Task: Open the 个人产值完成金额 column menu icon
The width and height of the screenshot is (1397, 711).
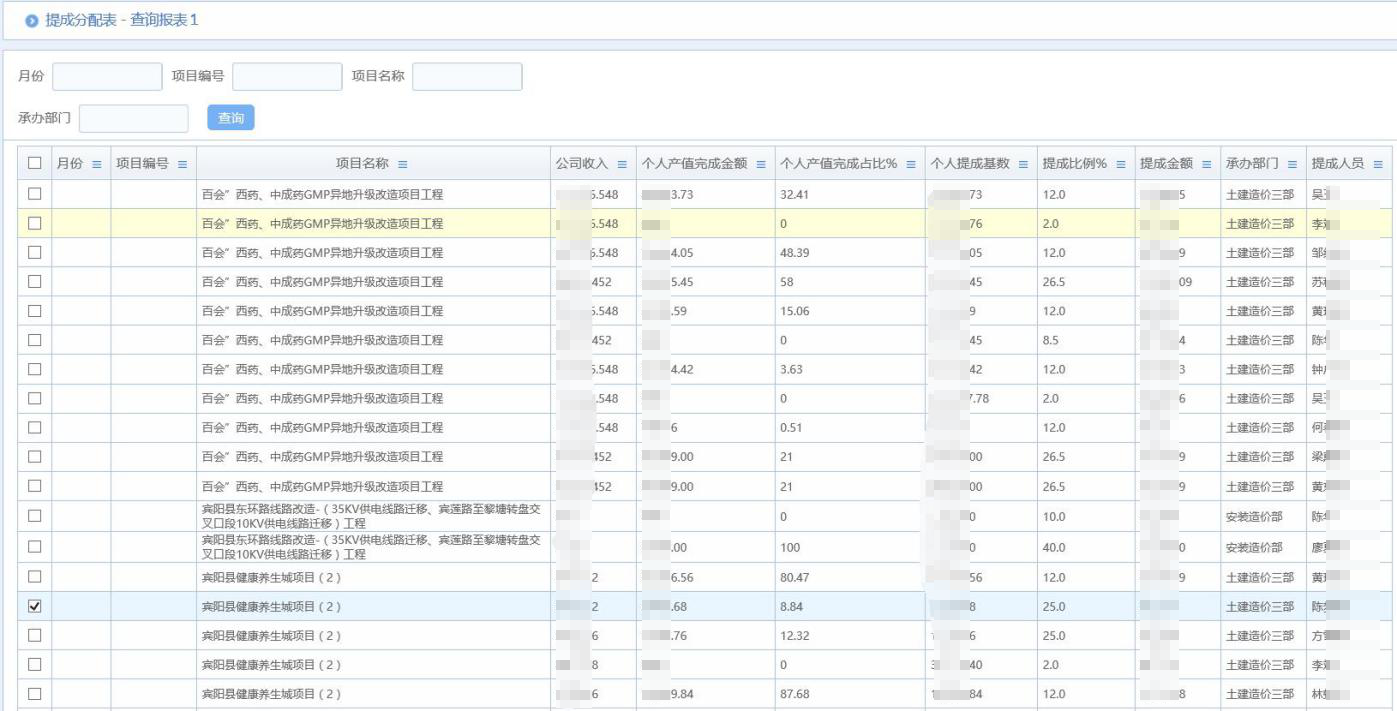Action: click(x=761, y=164)
